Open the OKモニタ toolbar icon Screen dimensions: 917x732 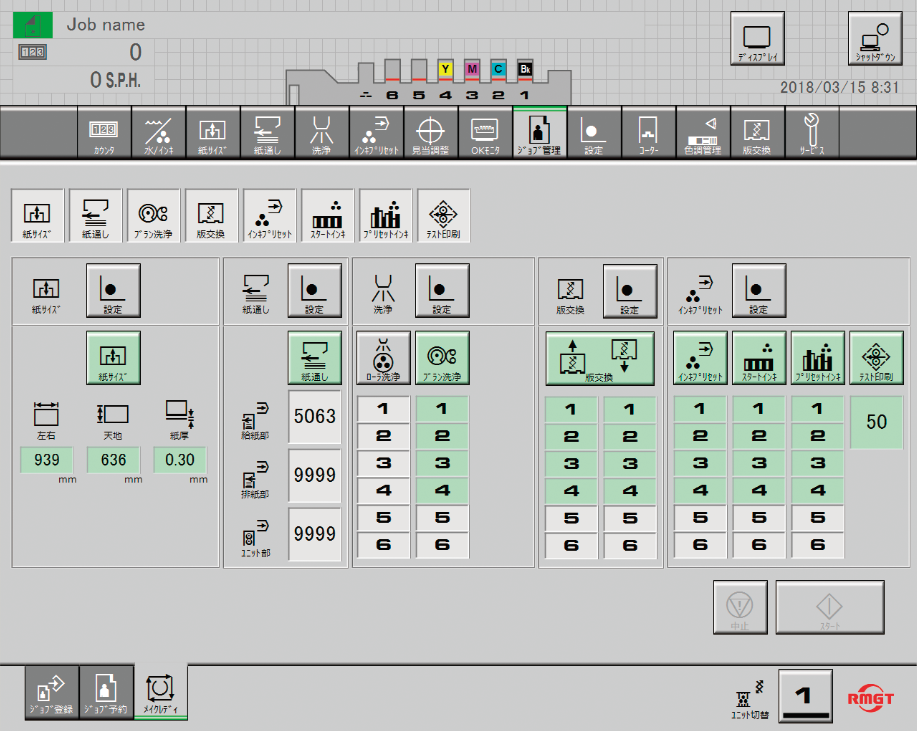pyautogui.click(x=485, y=134)
